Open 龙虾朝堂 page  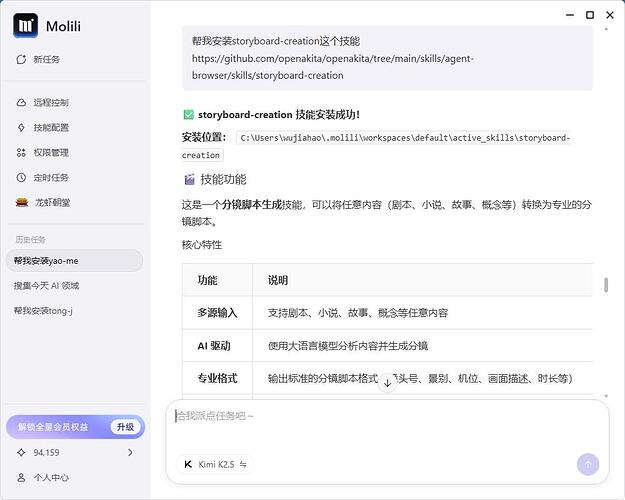[x=43, y=203]
